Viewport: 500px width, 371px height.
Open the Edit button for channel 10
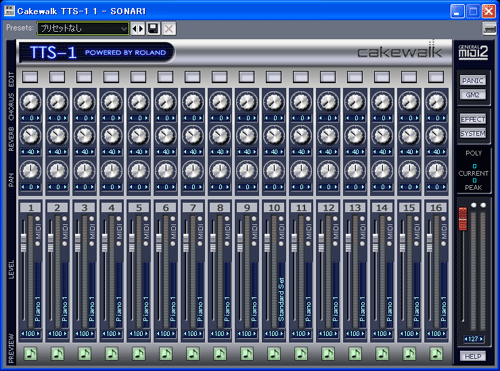coord(274,77)
